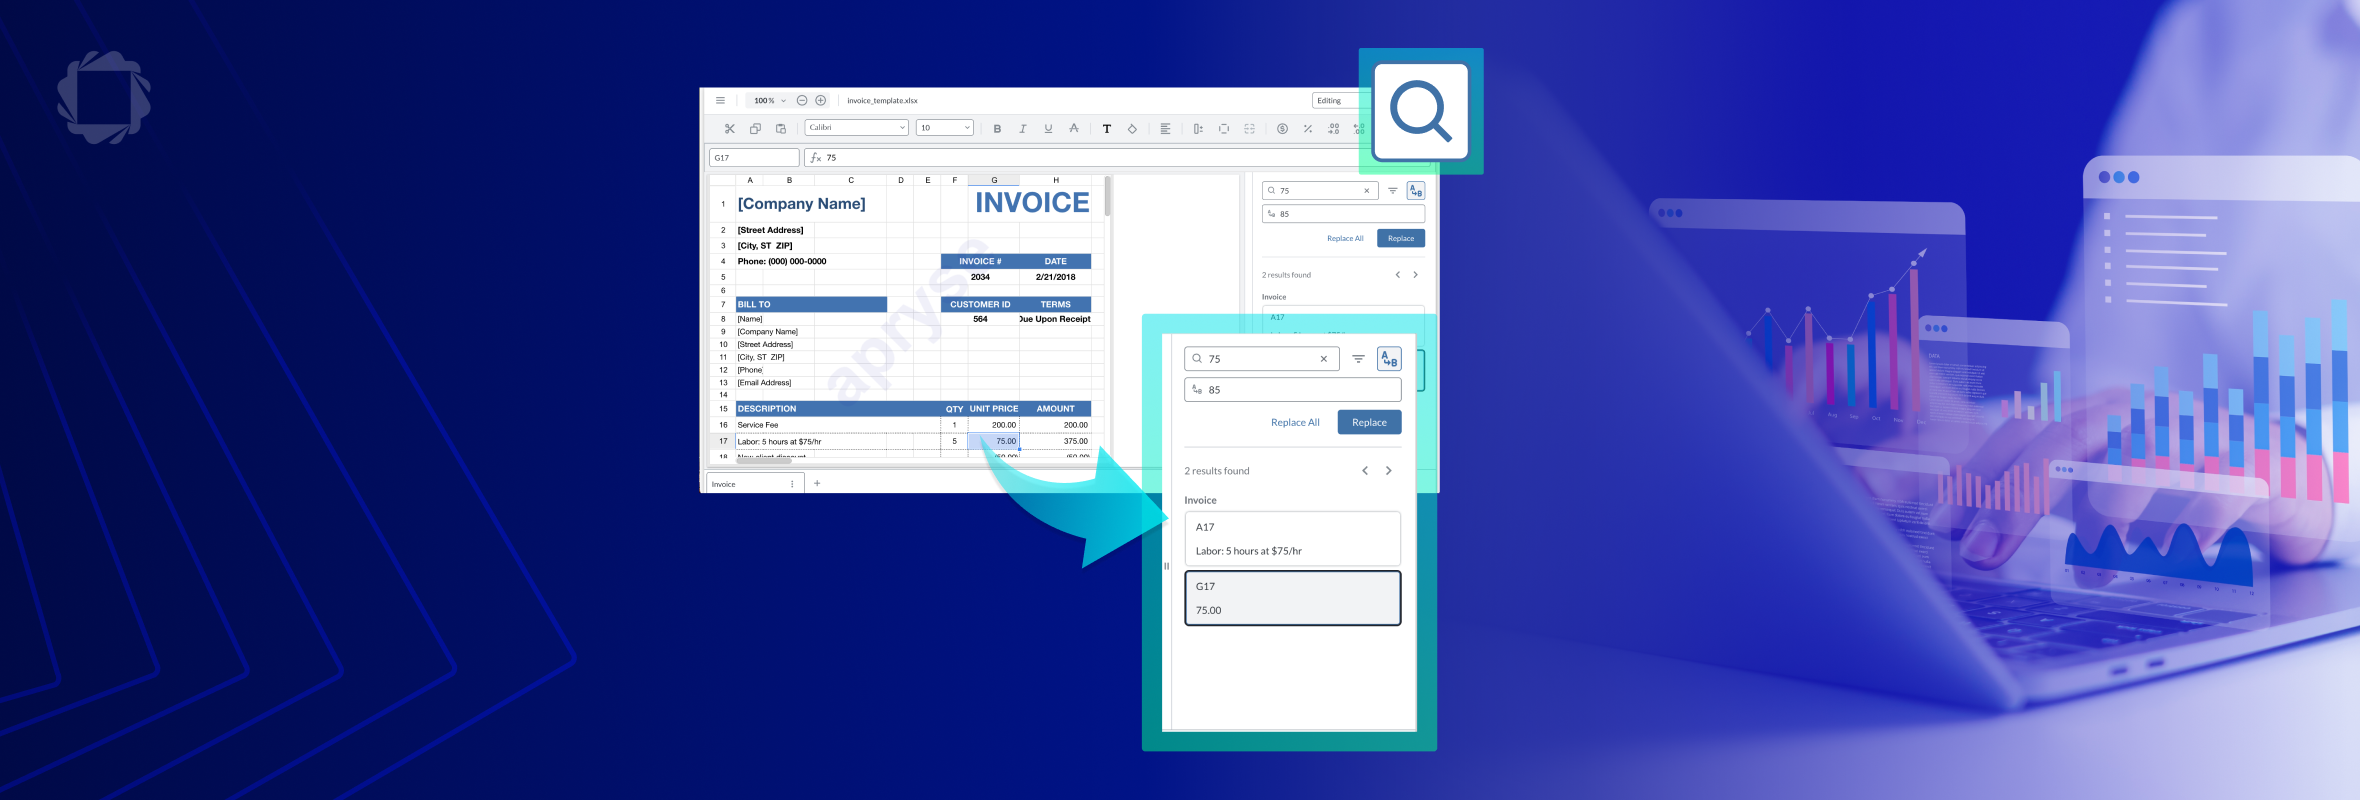
Task: Apply currency format with the dollar icon
Action: point(1282,128)
